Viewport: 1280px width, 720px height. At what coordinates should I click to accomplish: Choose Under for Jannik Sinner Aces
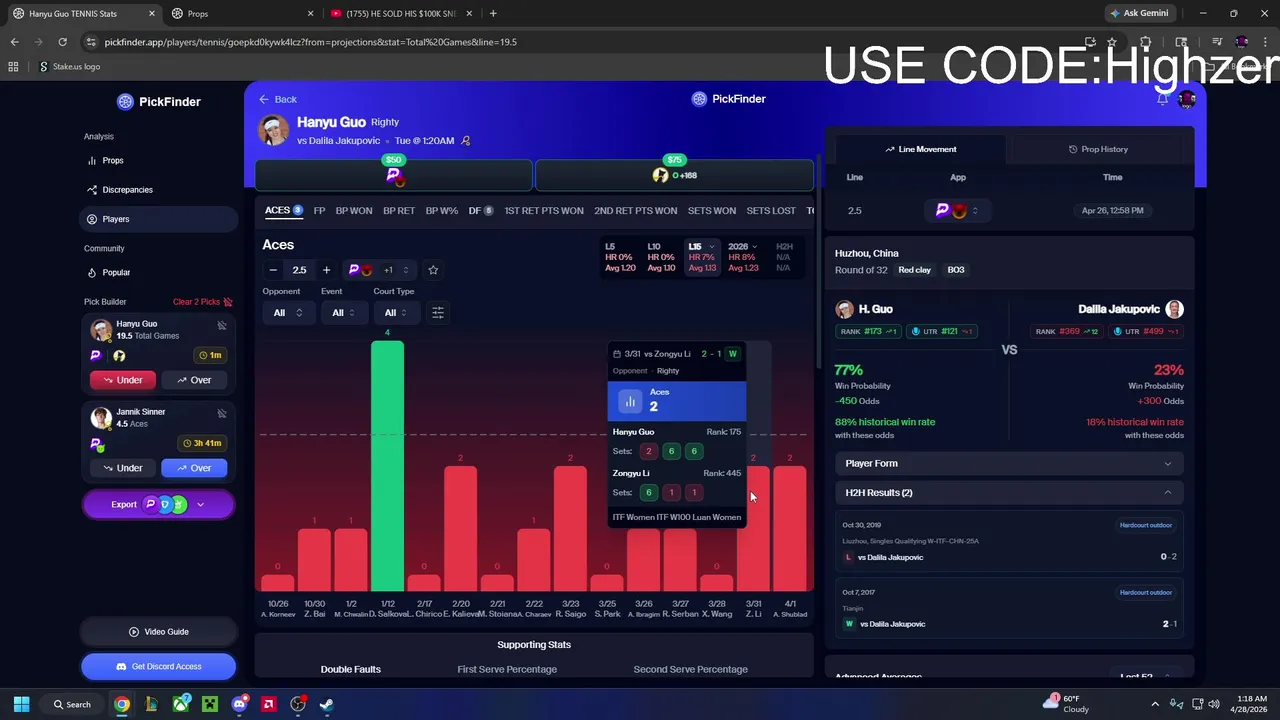(x=123, y=468)
